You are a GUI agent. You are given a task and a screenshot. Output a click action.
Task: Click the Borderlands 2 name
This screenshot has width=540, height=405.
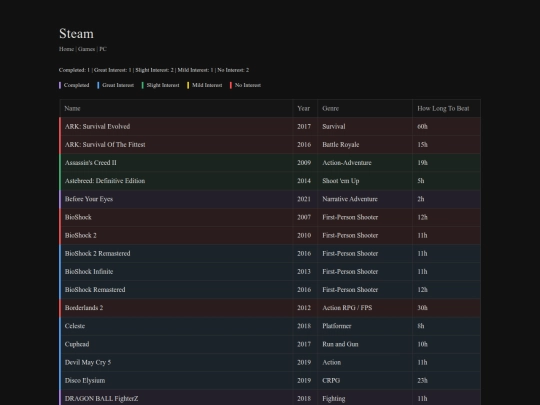tap(84, 308)
